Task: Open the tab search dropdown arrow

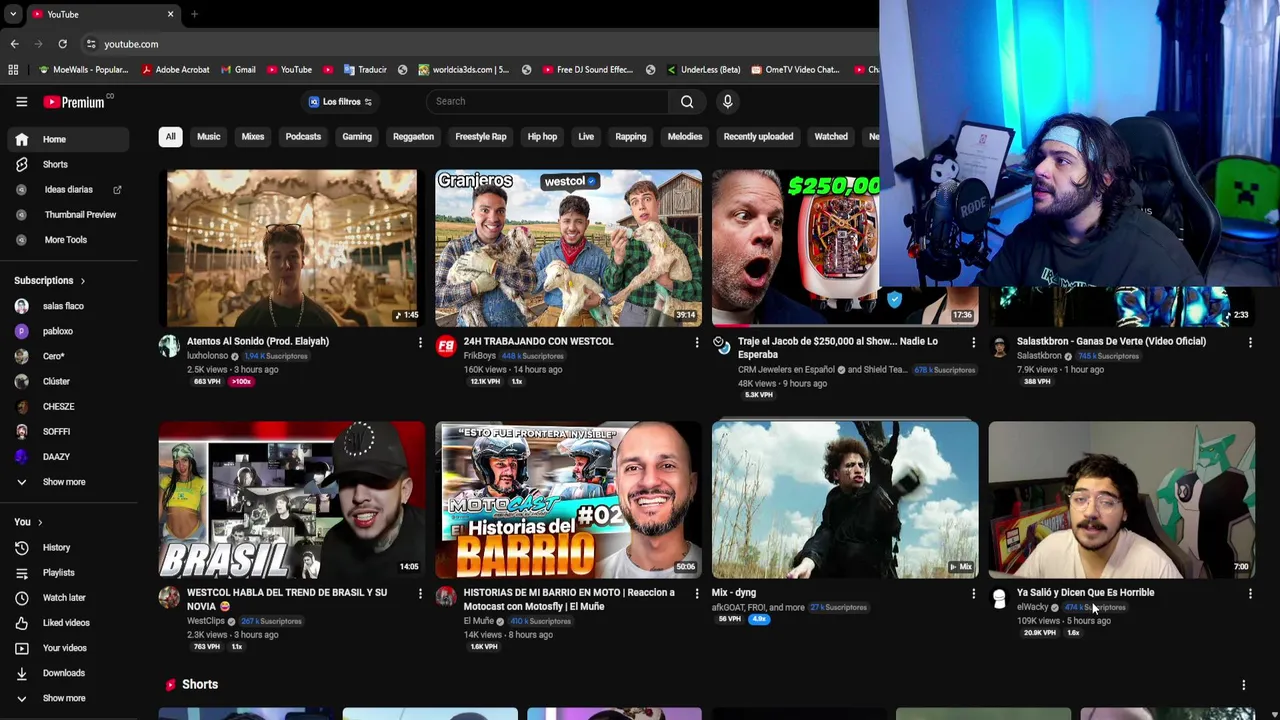Action: point(13,14)
